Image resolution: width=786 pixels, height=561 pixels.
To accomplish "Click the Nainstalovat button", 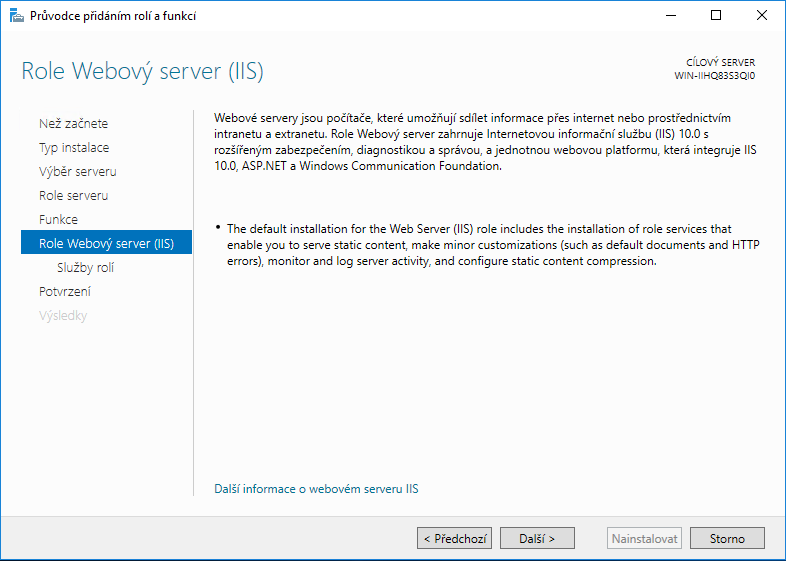I will 644,538.
